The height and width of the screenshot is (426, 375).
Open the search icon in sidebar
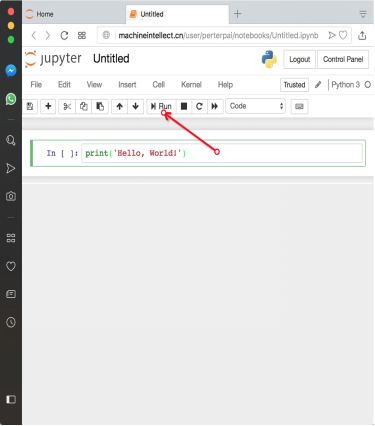click(x=11, y=140)
